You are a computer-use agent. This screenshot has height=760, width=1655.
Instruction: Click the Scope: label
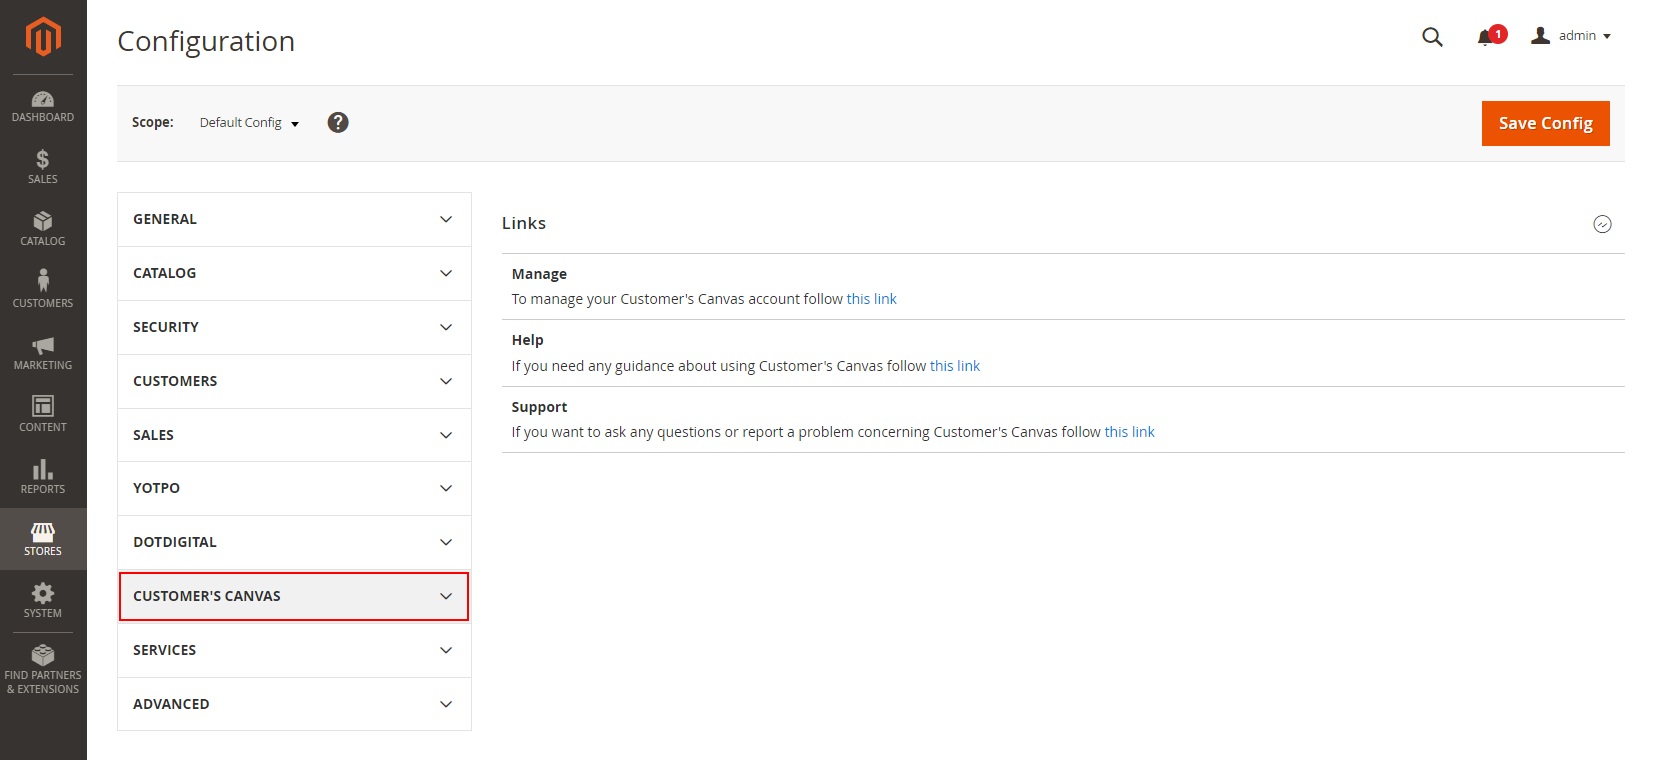click(x=153, y=122)
